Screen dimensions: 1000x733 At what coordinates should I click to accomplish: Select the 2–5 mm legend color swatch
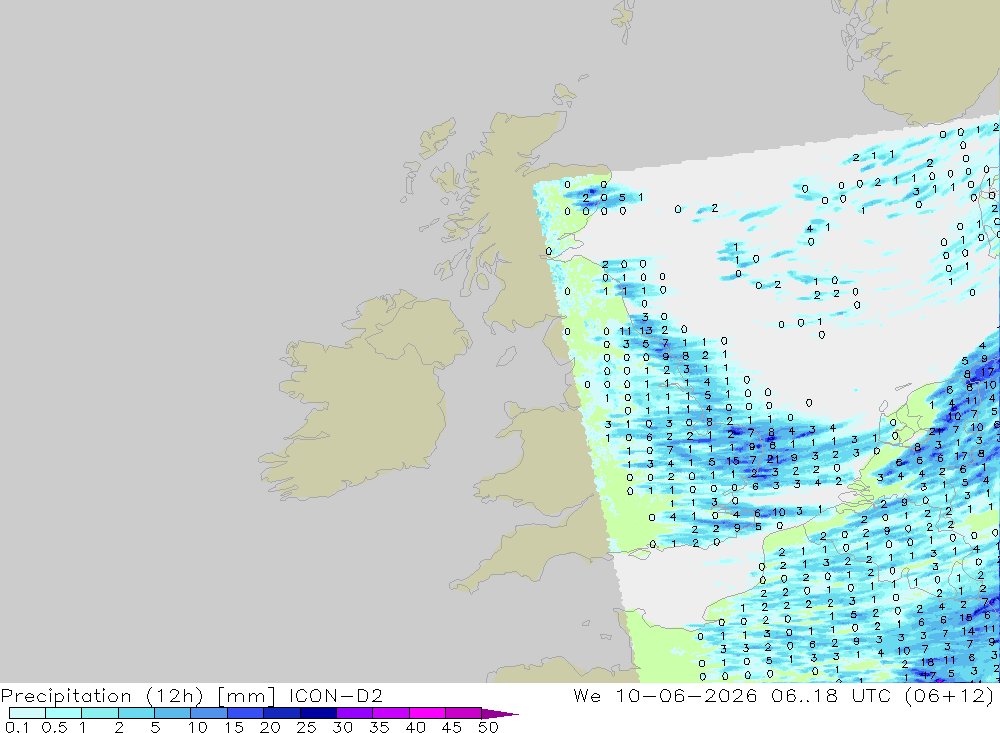click(136, 713)
